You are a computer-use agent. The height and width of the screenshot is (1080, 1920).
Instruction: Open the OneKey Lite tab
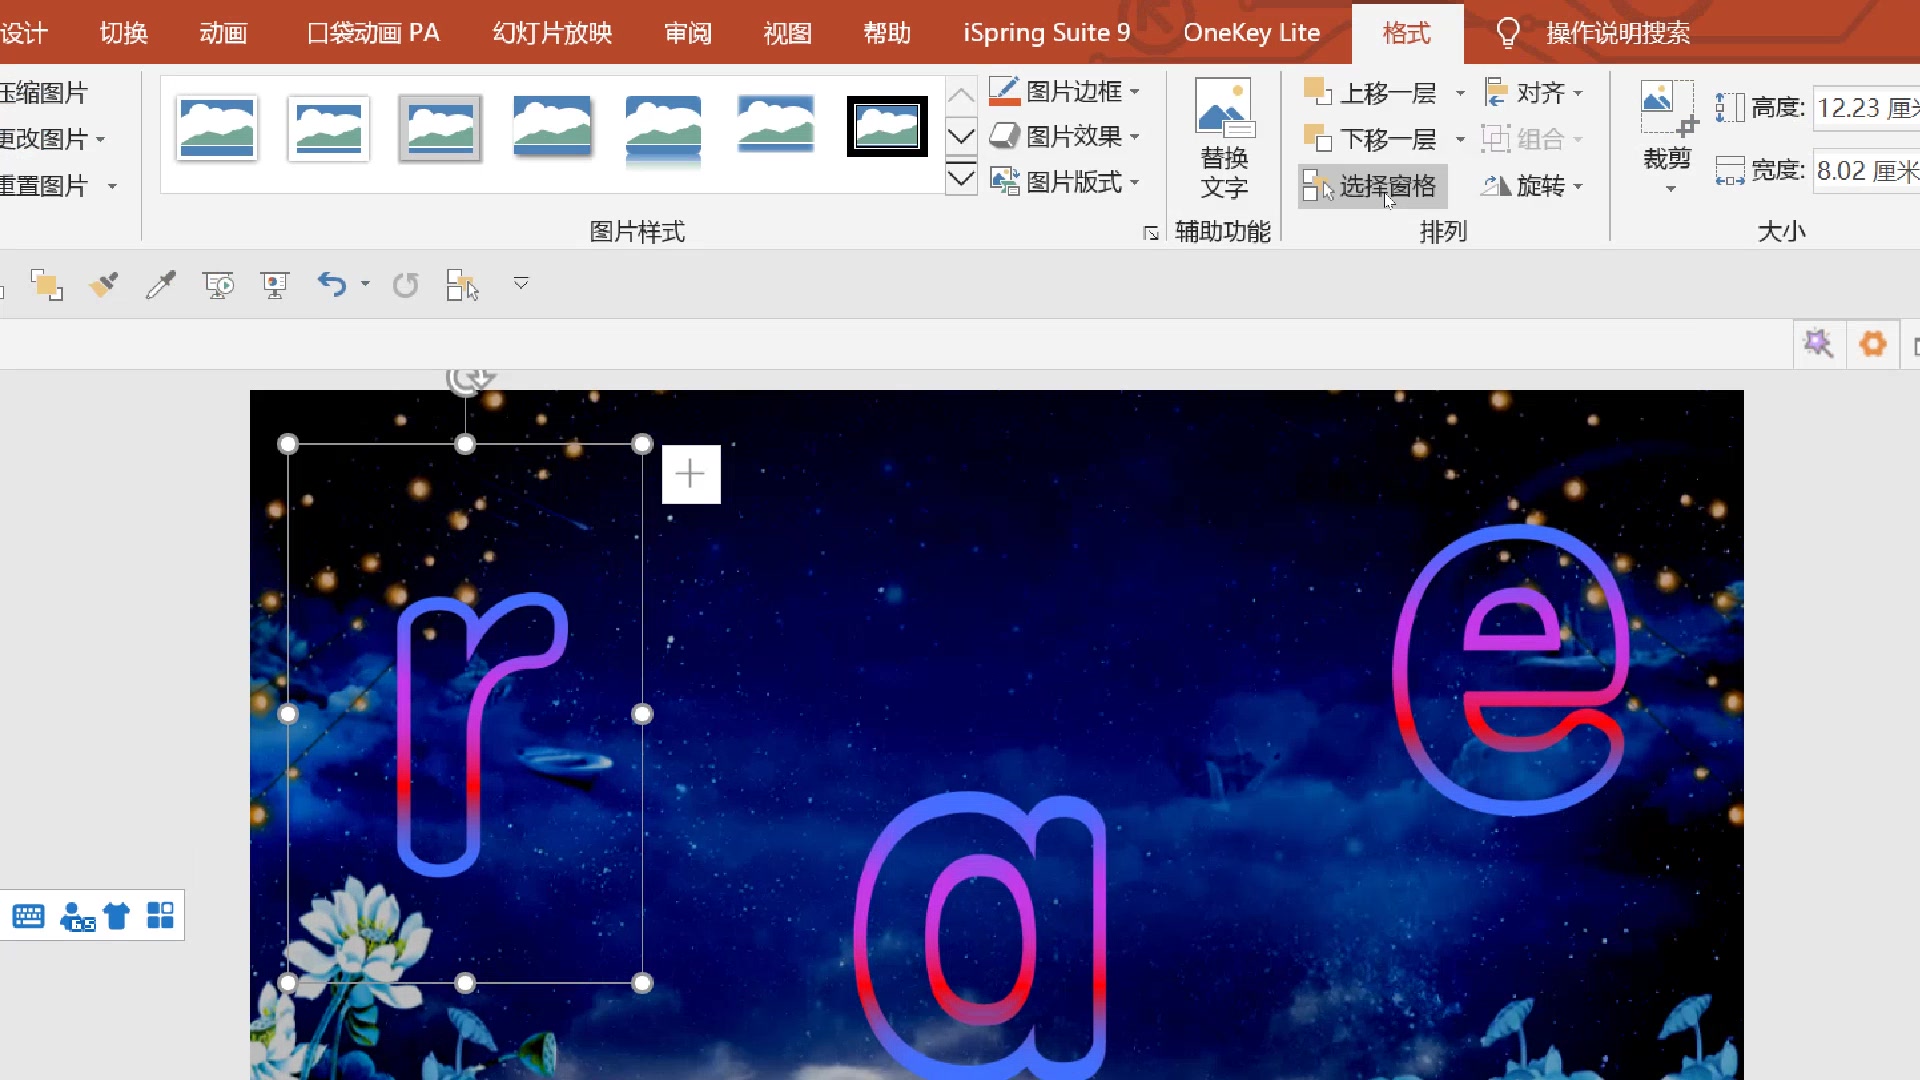pos(1251,33)
